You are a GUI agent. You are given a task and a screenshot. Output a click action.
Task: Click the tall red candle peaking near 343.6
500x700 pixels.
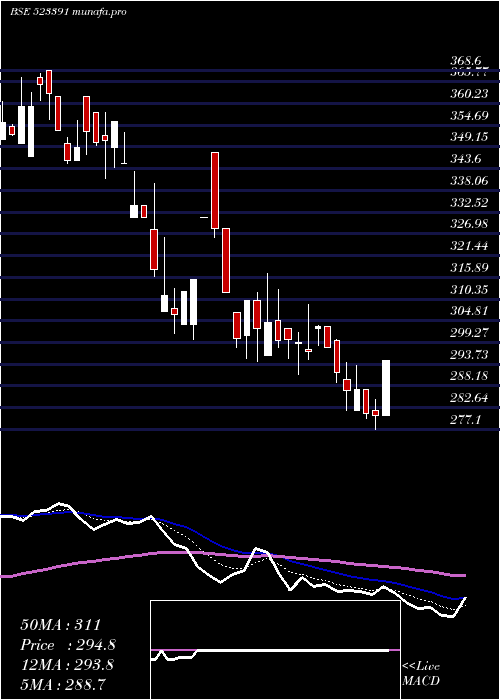215,191
